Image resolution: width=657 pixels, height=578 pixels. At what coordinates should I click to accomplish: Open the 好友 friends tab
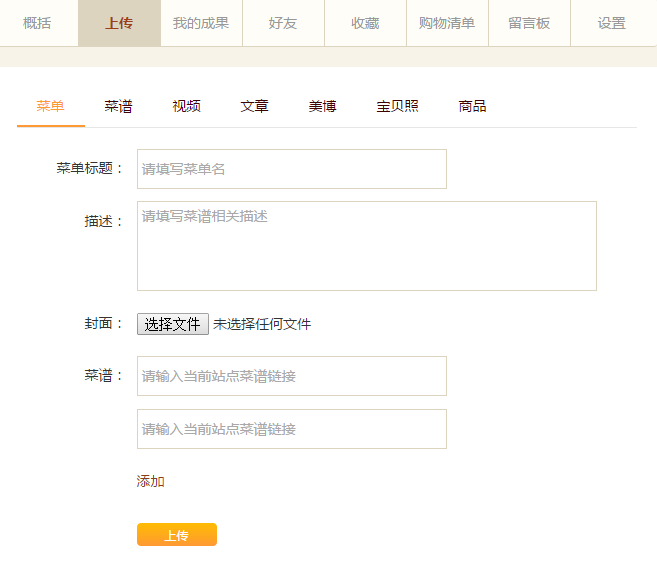pyautogui.click(x=283, y=23)
